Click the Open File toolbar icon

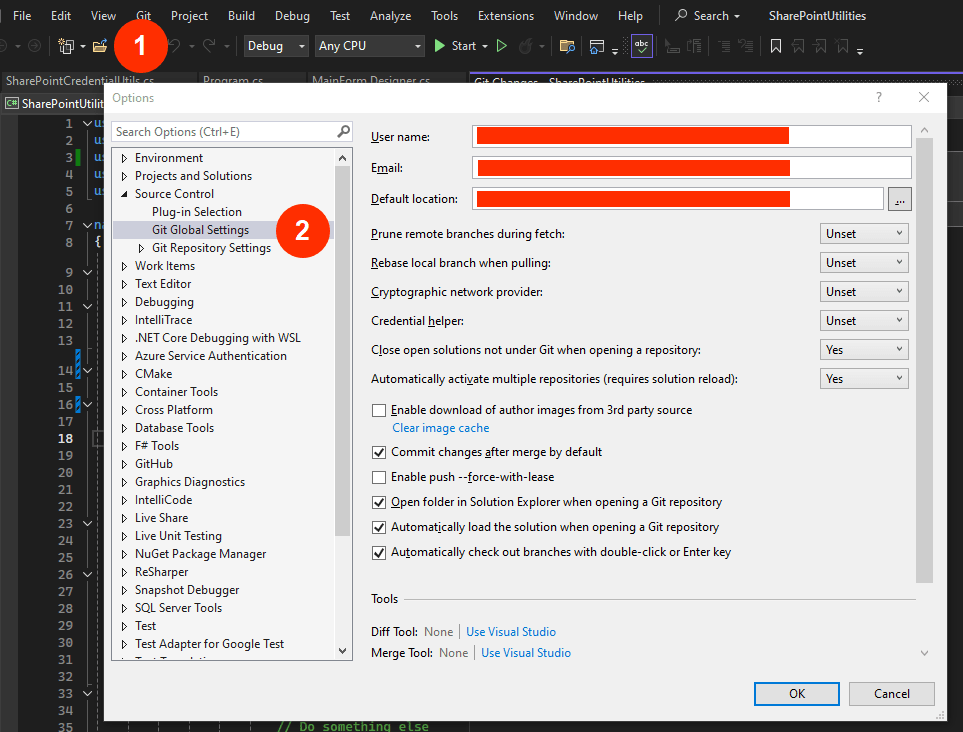[x=100, y=46]
